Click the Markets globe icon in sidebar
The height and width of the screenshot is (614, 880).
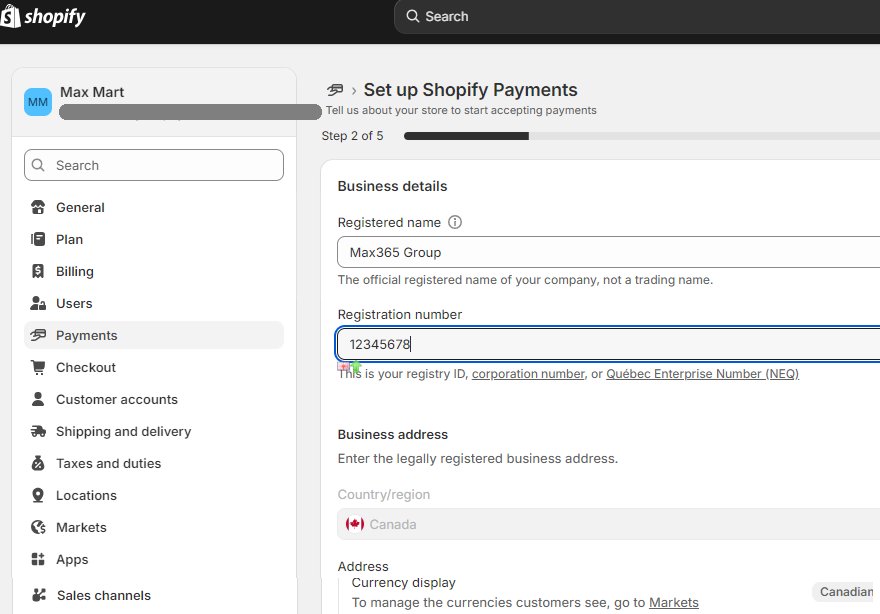(x=38, y=528)
